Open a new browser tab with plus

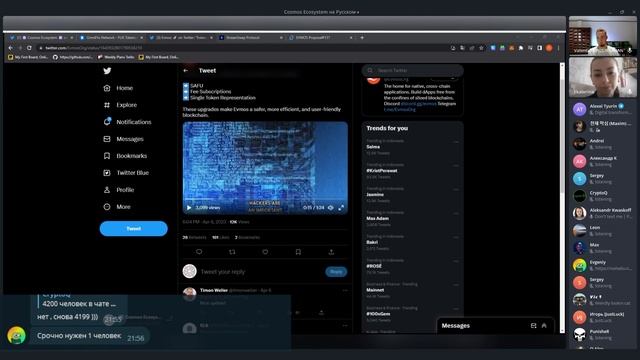(x=362, y=38)
